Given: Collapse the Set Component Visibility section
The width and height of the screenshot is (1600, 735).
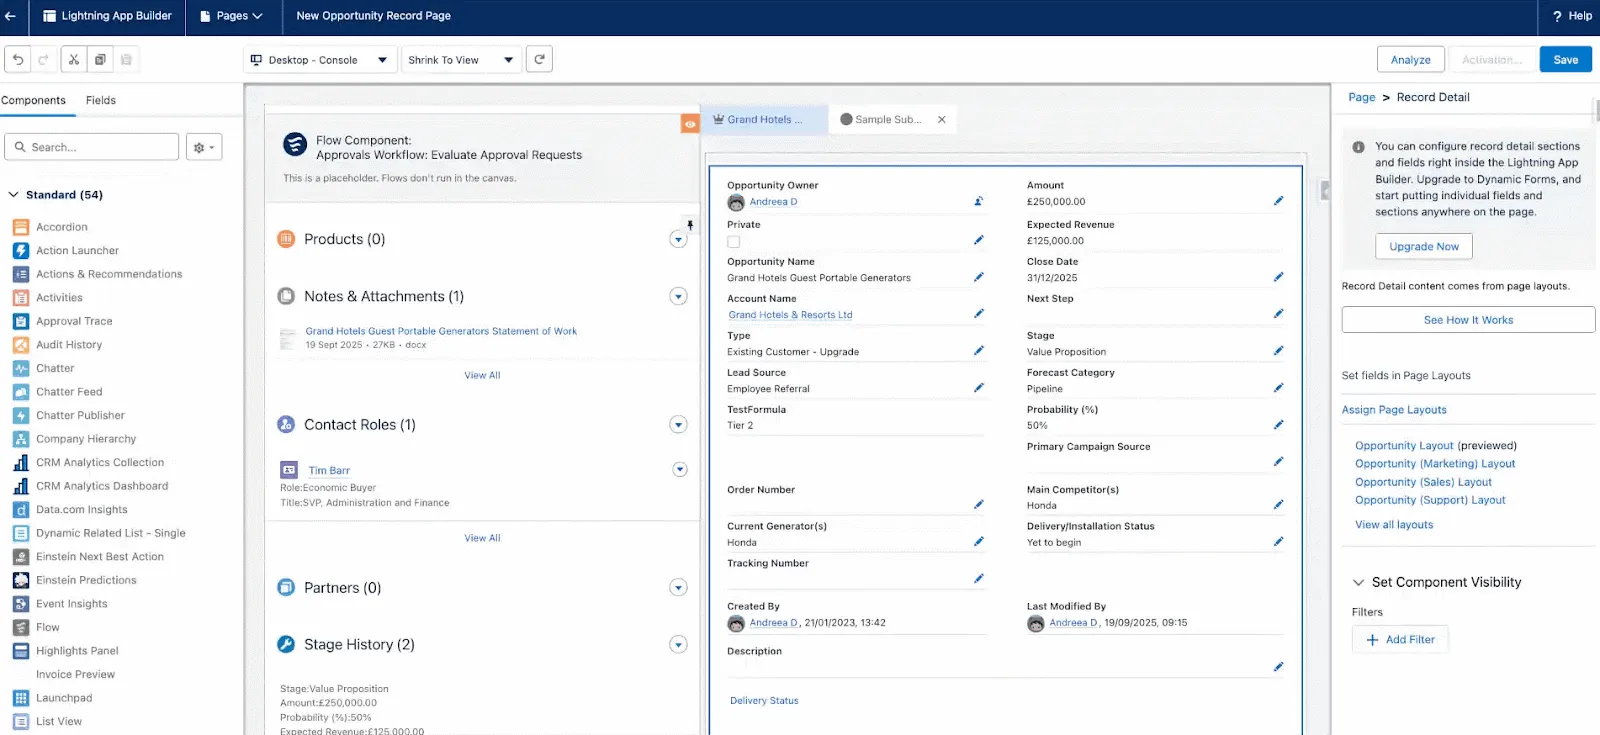Looking at the screenshot, I should [1358, 582].
